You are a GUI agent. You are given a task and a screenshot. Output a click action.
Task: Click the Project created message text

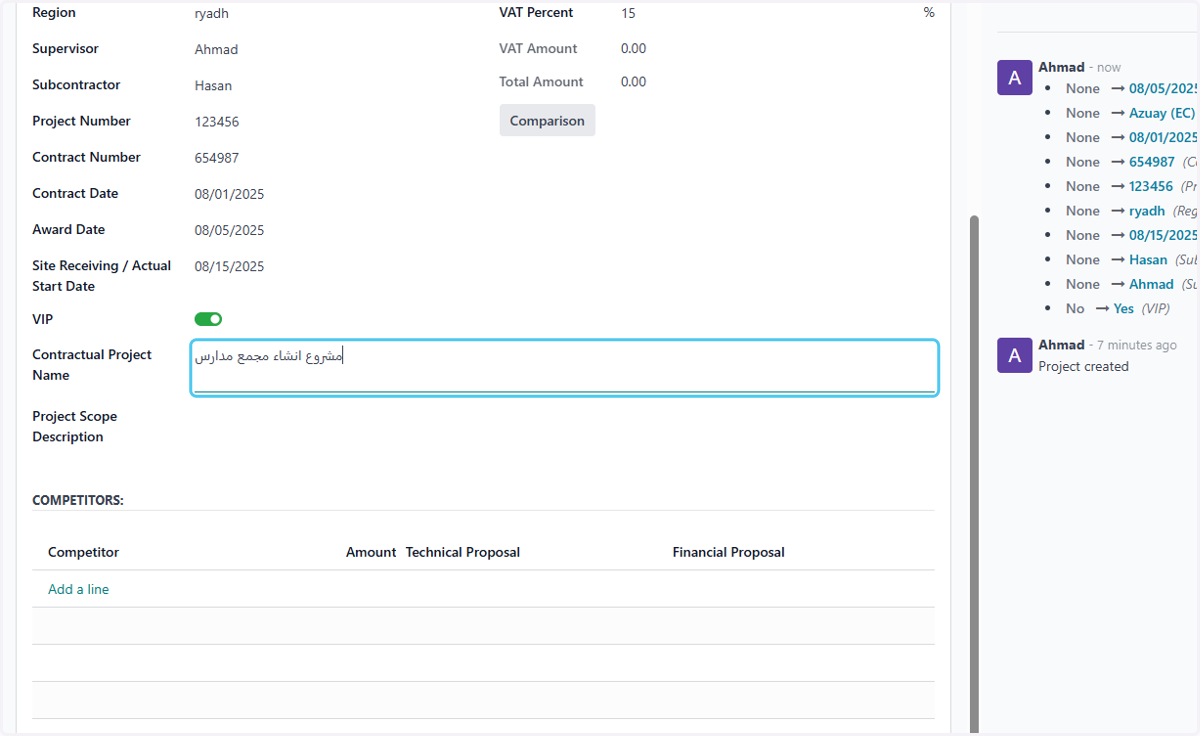(x=1083, y=367)
